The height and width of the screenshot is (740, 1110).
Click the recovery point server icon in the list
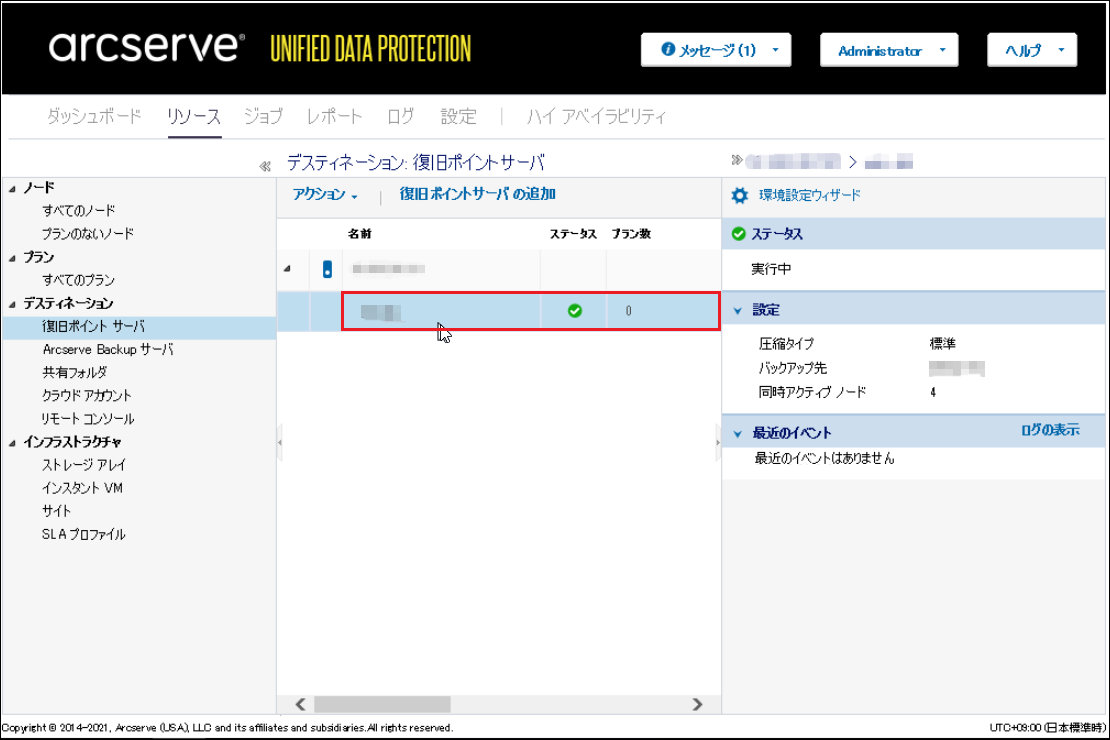[327, 269]
